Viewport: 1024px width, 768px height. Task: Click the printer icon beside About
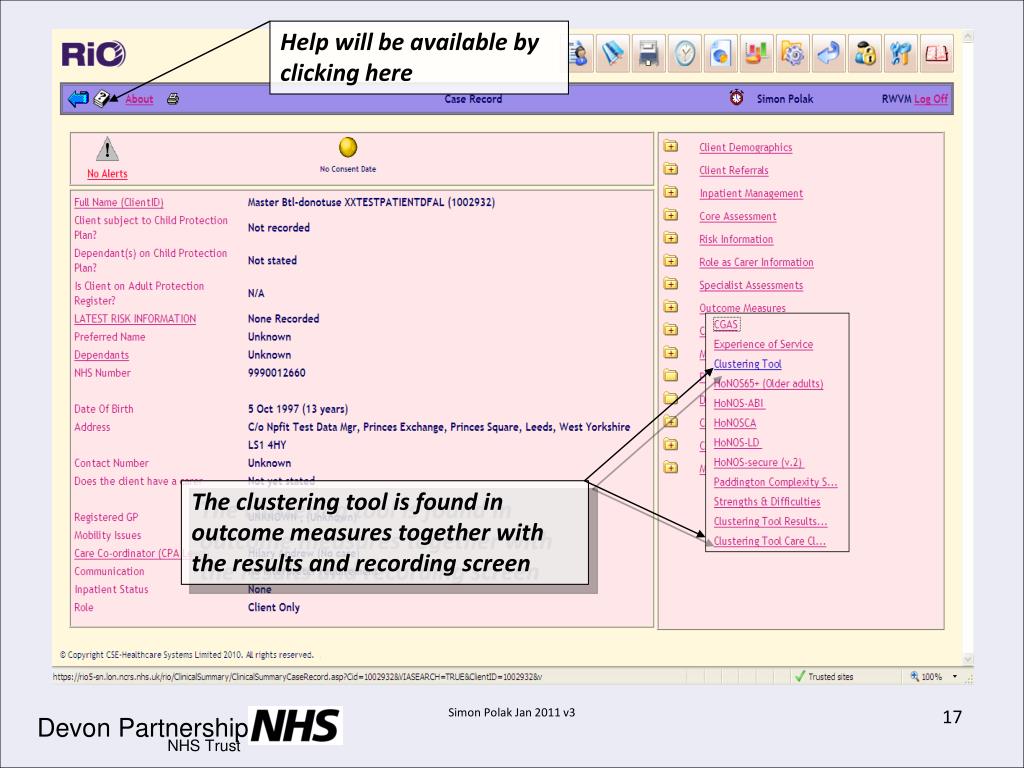[x=173, y=99]
